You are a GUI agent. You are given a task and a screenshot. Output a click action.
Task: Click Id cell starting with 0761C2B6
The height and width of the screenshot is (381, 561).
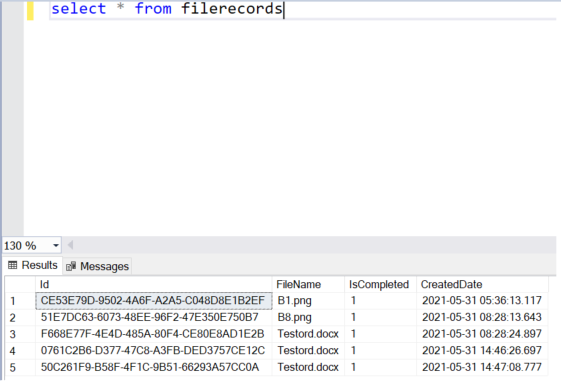154,351
